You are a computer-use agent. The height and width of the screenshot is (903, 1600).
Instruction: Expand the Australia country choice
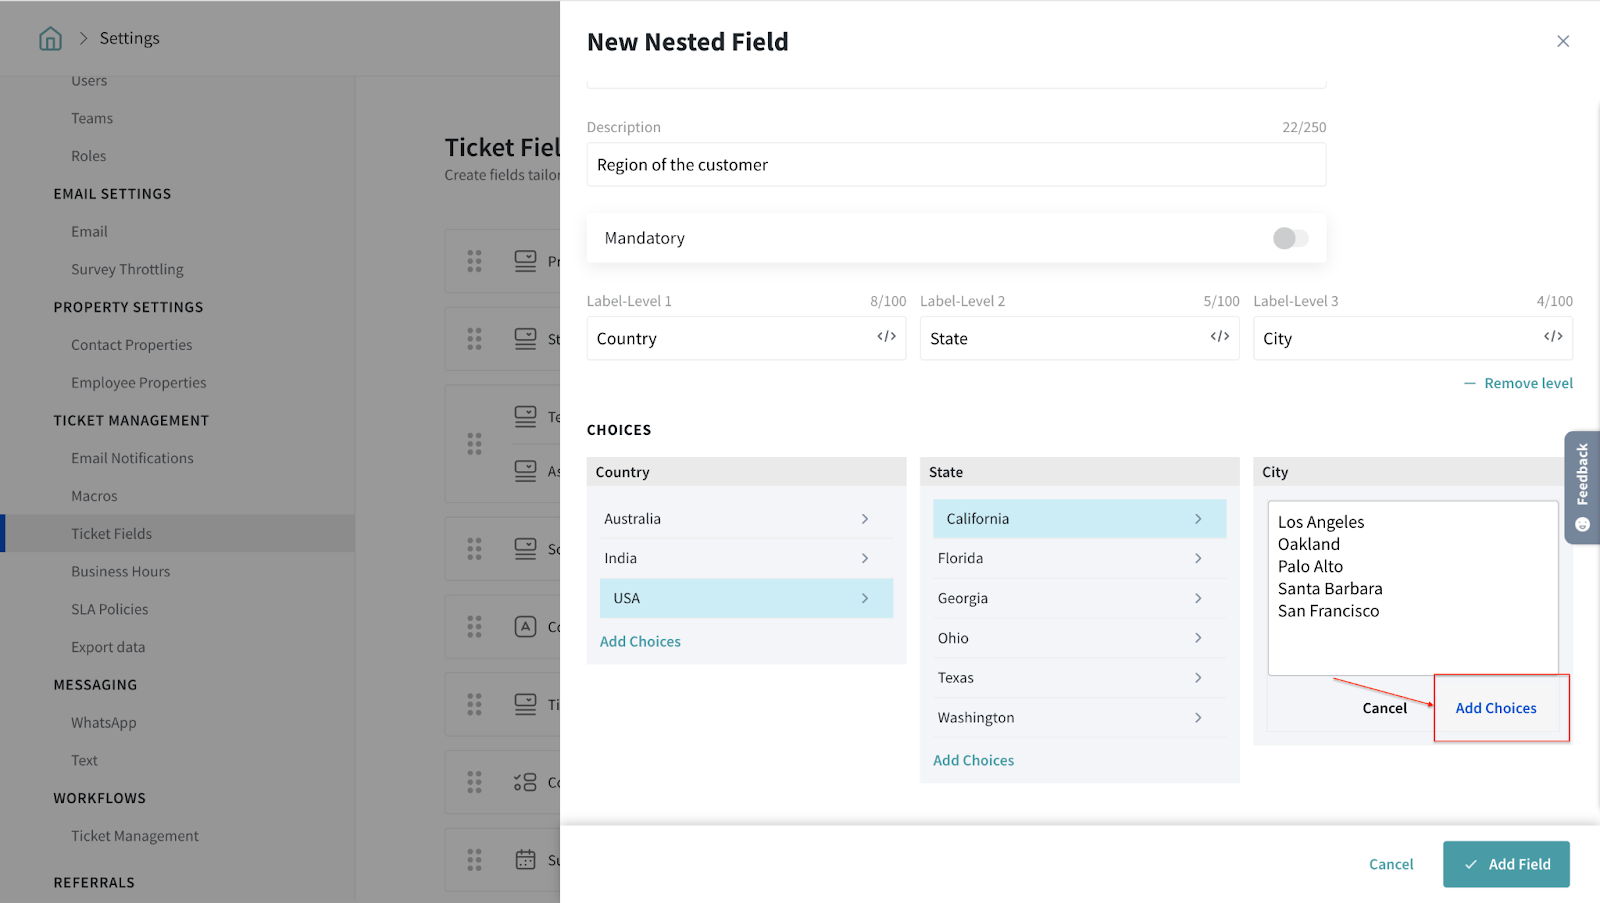pos(864,519)
